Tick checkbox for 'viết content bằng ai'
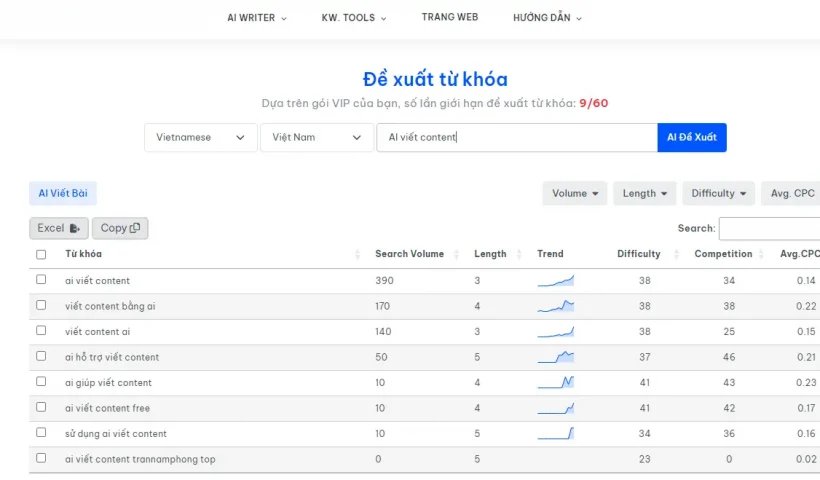Image resolution: width=820 pixels, height=480 pixels. point(41,305)
